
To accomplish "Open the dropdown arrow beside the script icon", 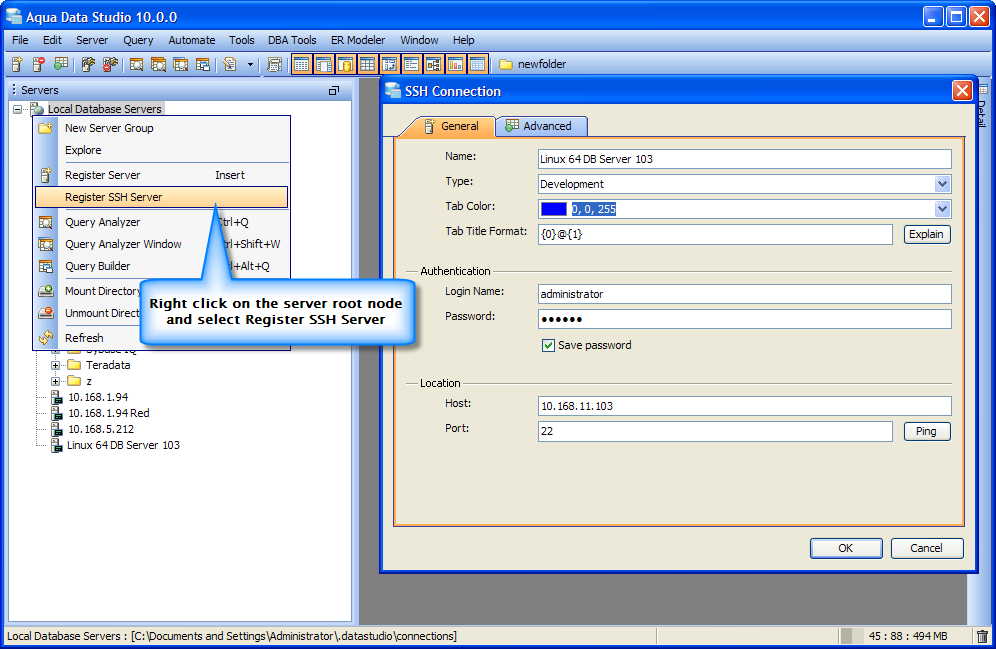I will (250, 64).
